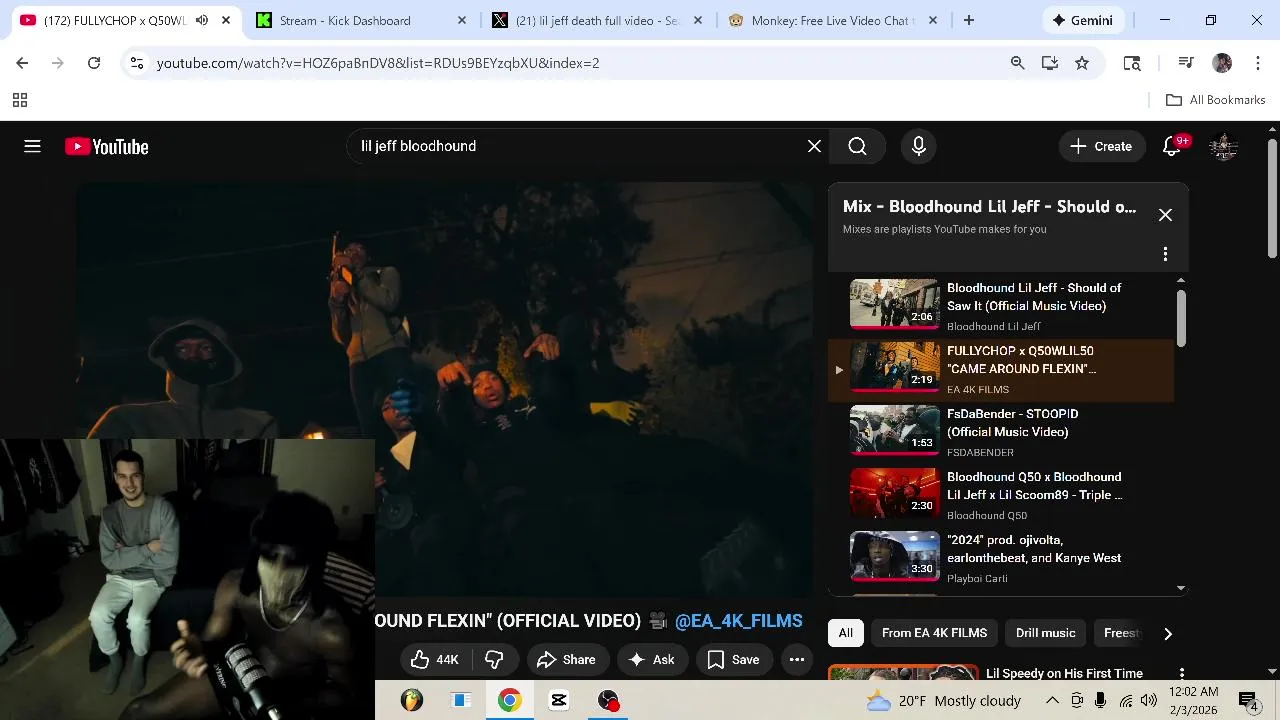This screenshot has width=1280, height=720.
Task: Open the zoom level indicator
Action: coord(1017,63)
